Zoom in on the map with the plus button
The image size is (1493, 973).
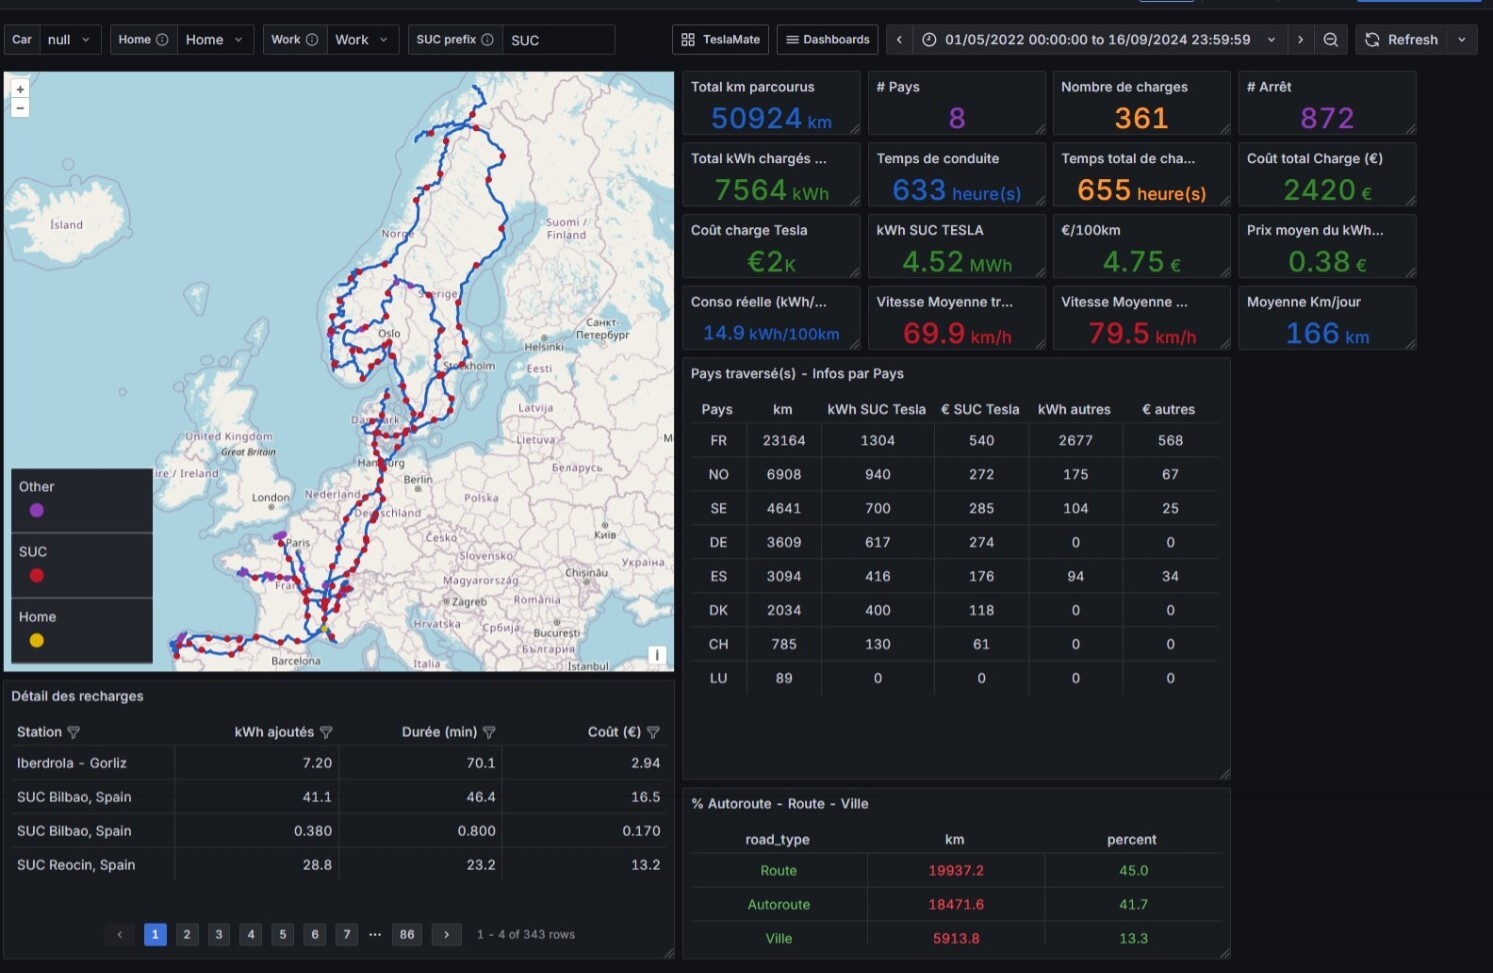pos(20,90)
